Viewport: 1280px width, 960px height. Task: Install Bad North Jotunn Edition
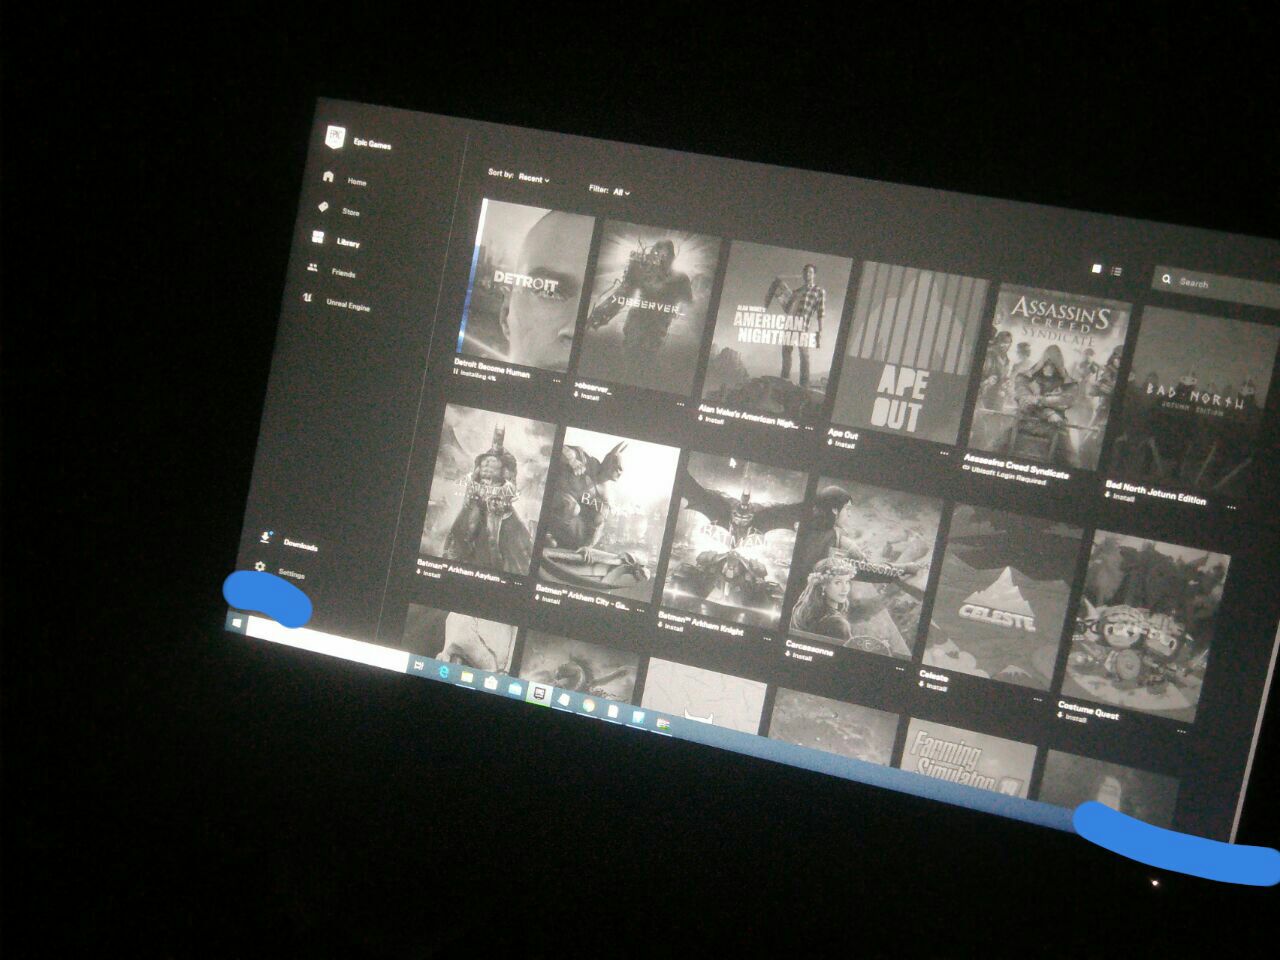point(1120,496)
